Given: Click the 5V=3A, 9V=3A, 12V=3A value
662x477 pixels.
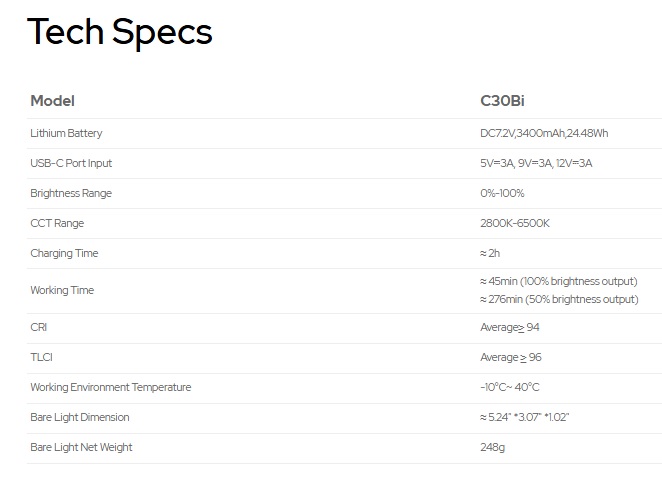Looking at the screenshot, I should click(x=536, y=163).
